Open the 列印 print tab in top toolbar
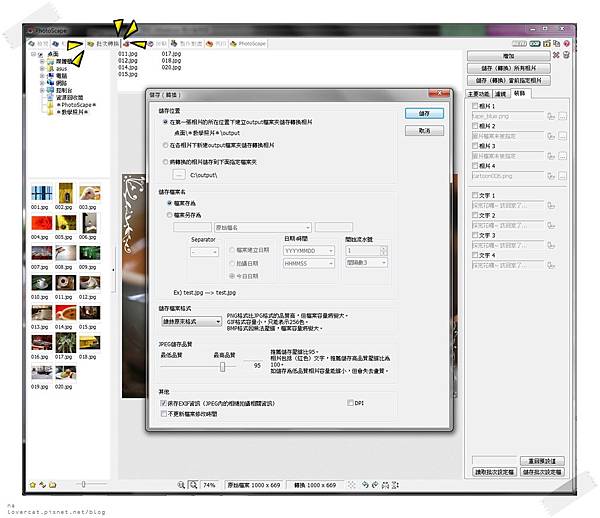Screen dimensions: 600x518 [x=216, y=44]
